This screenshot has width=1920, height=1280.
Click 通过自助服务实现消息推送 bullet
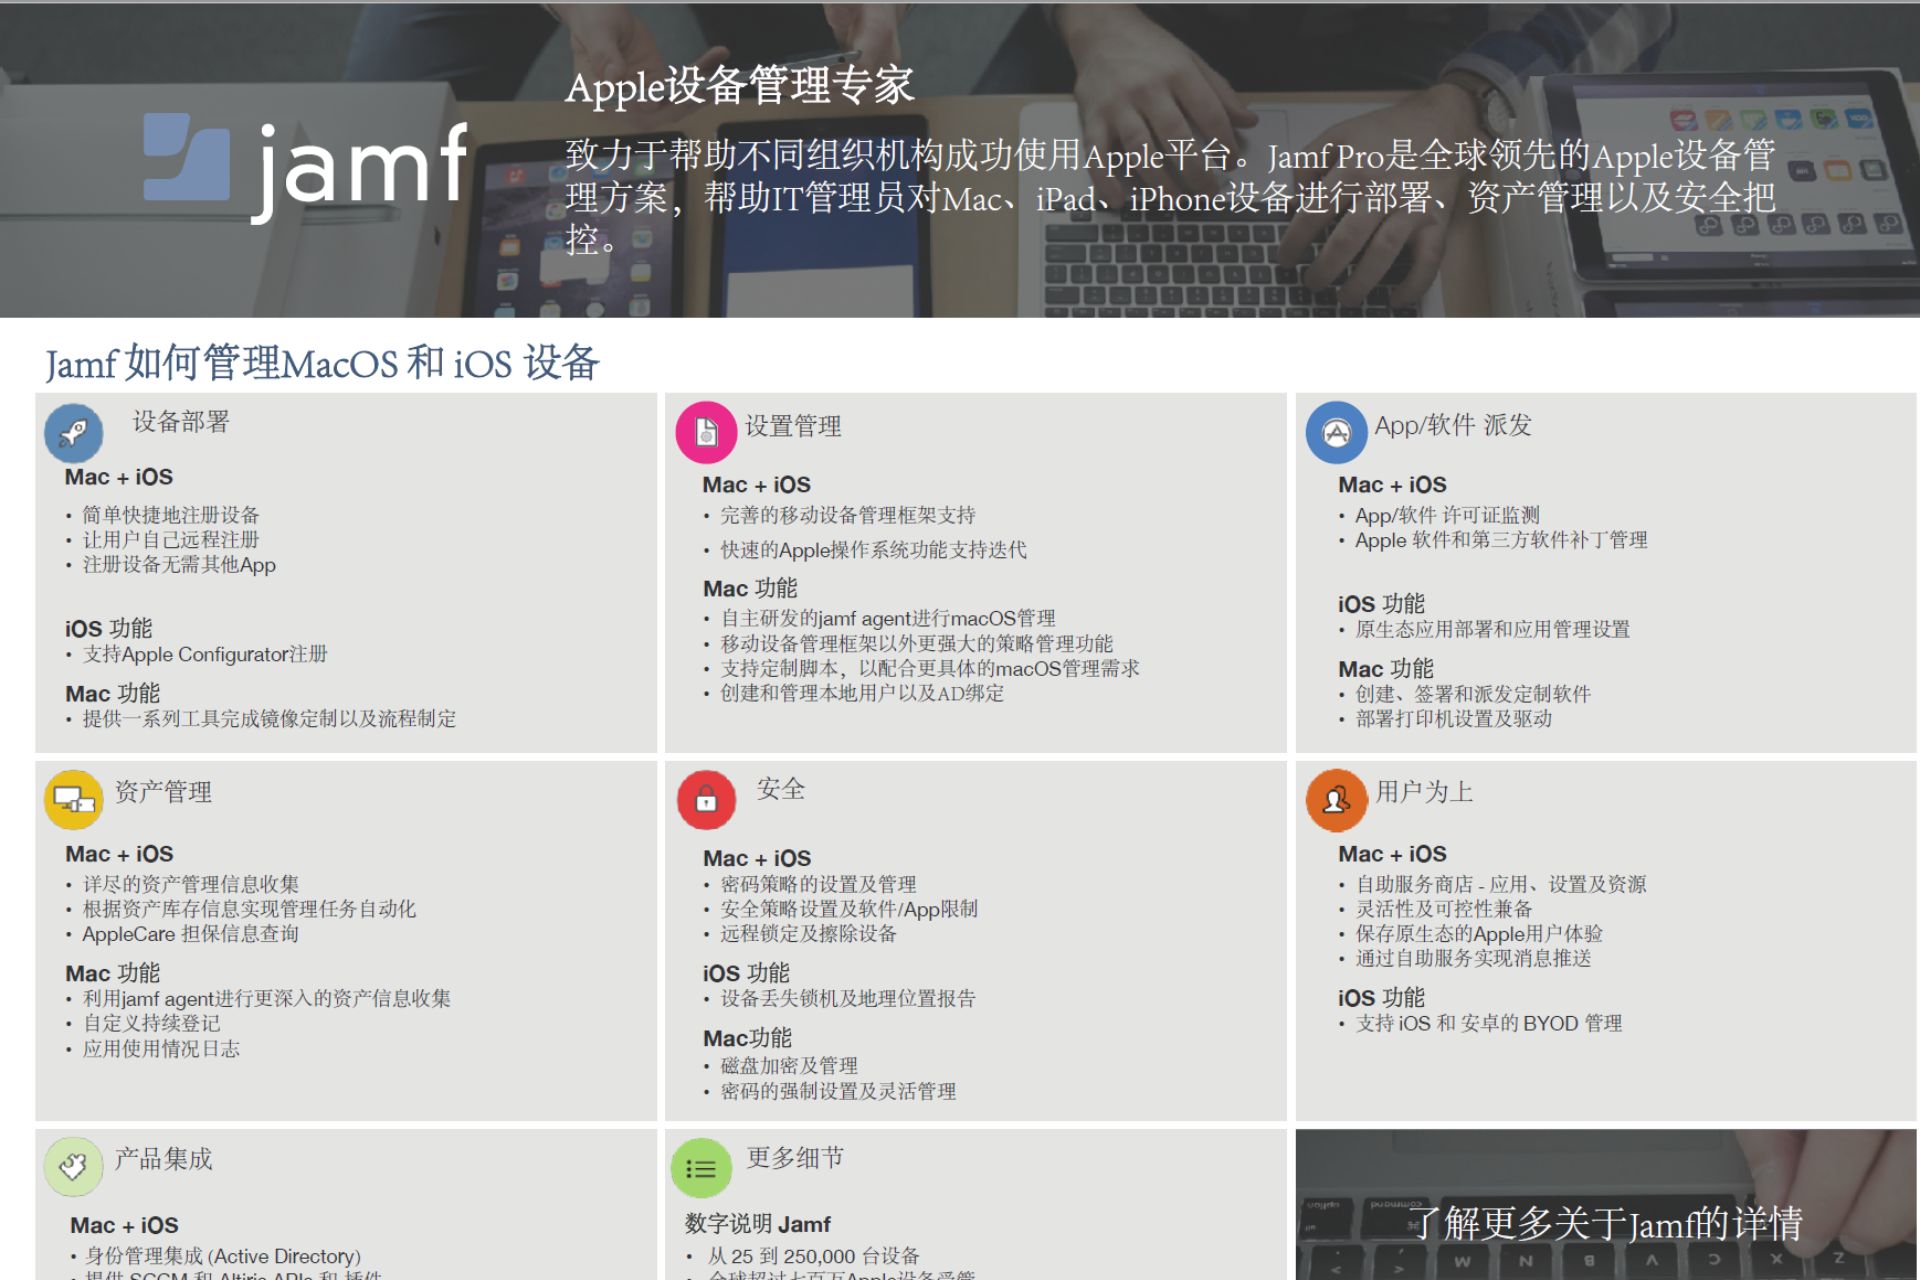(1473, 959)
